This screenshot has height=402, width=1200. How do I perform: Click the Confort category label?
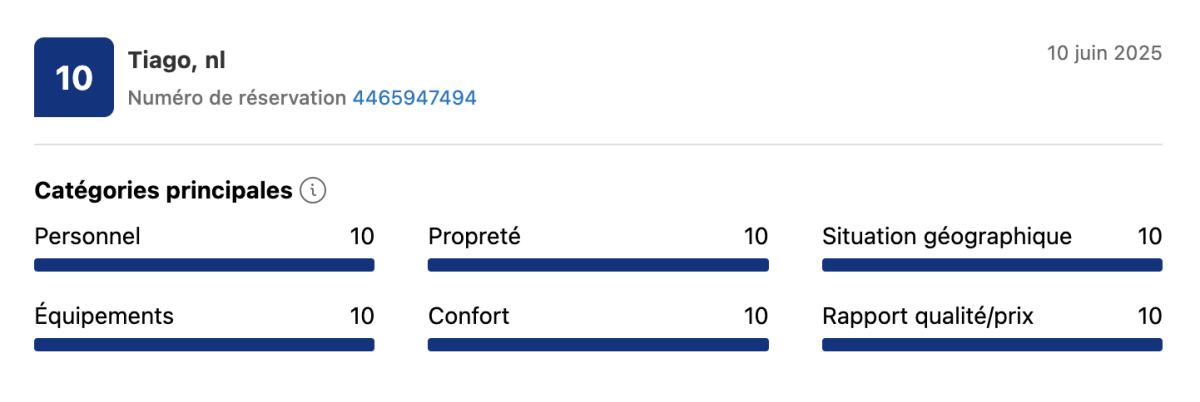[468, 316]
